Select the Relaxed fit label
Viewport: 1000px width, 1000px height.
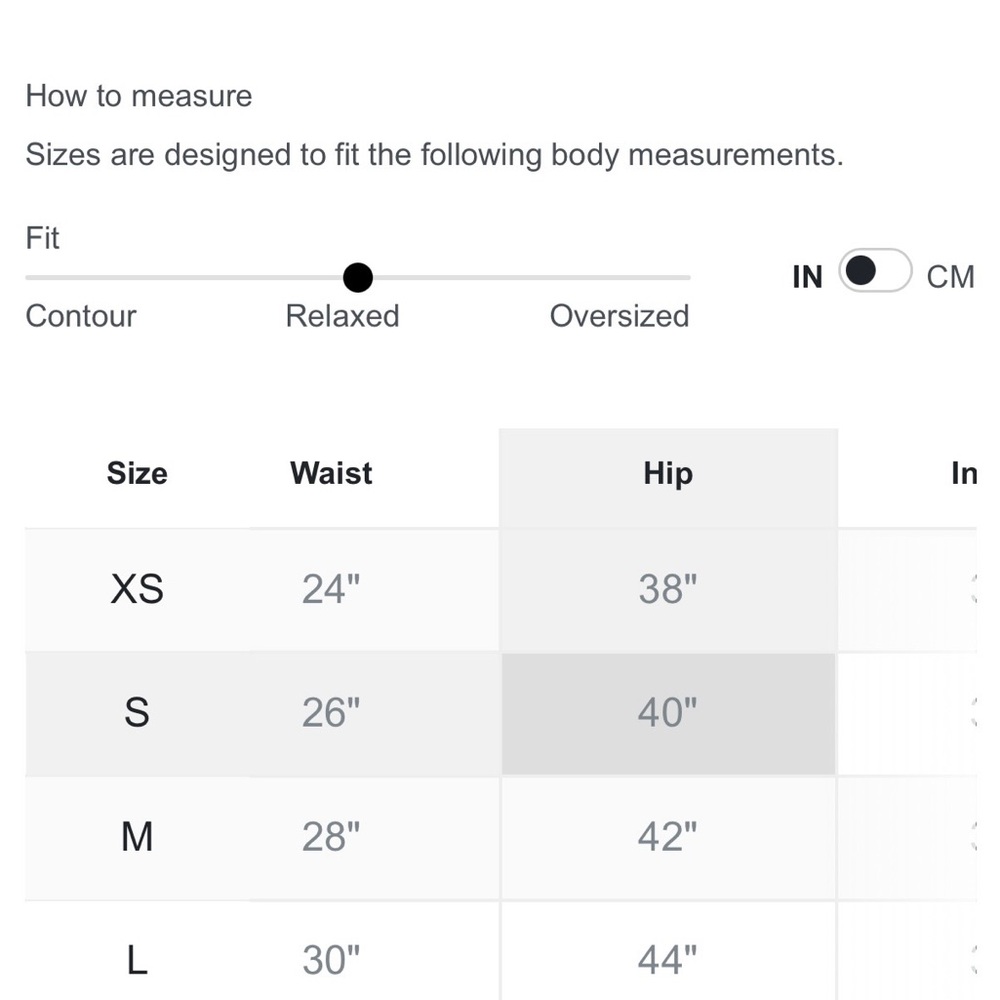342,316
